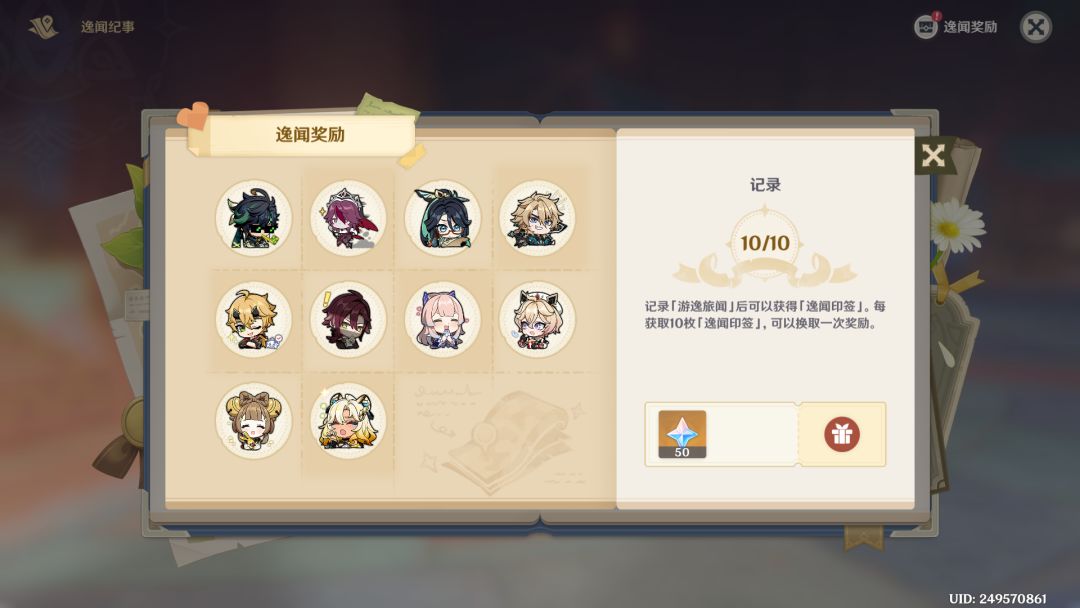The width and height of the screenshot is (1080, 608).
Task: Pick the teal-hat glasses character stamp
Action: coord(443,218)
